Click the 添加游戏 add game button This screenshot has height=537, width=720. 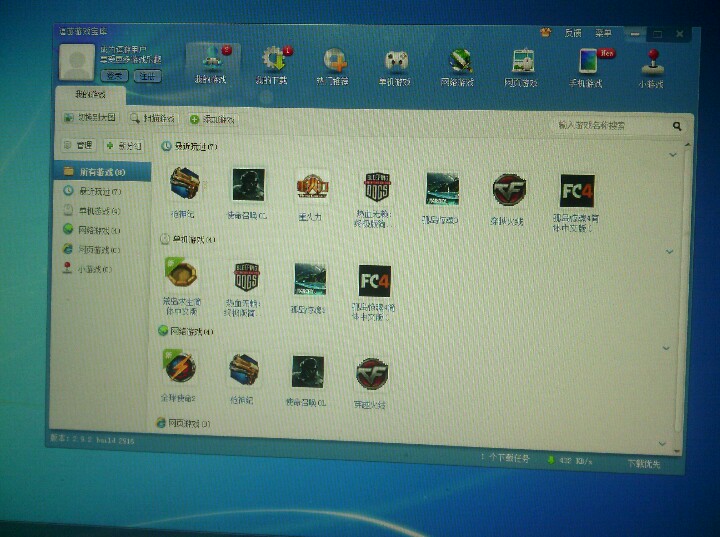[212, 120]
